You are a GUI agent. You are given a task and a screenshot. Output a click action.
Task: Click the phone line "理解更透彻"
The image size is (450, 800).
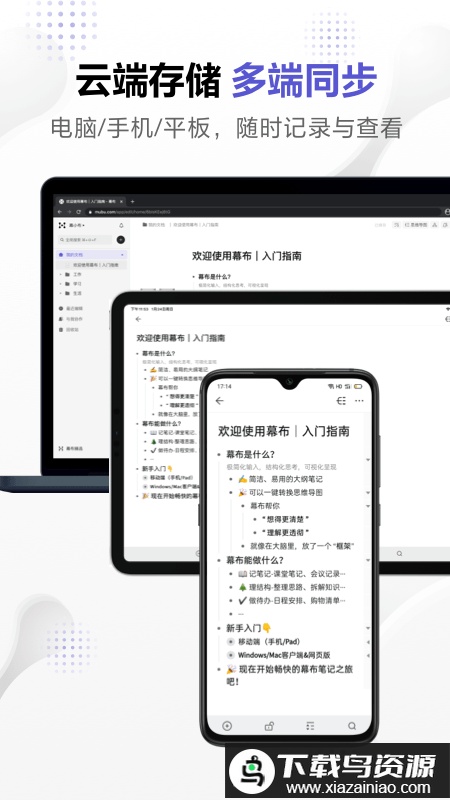pyautogui.click(x=286, y=532)
